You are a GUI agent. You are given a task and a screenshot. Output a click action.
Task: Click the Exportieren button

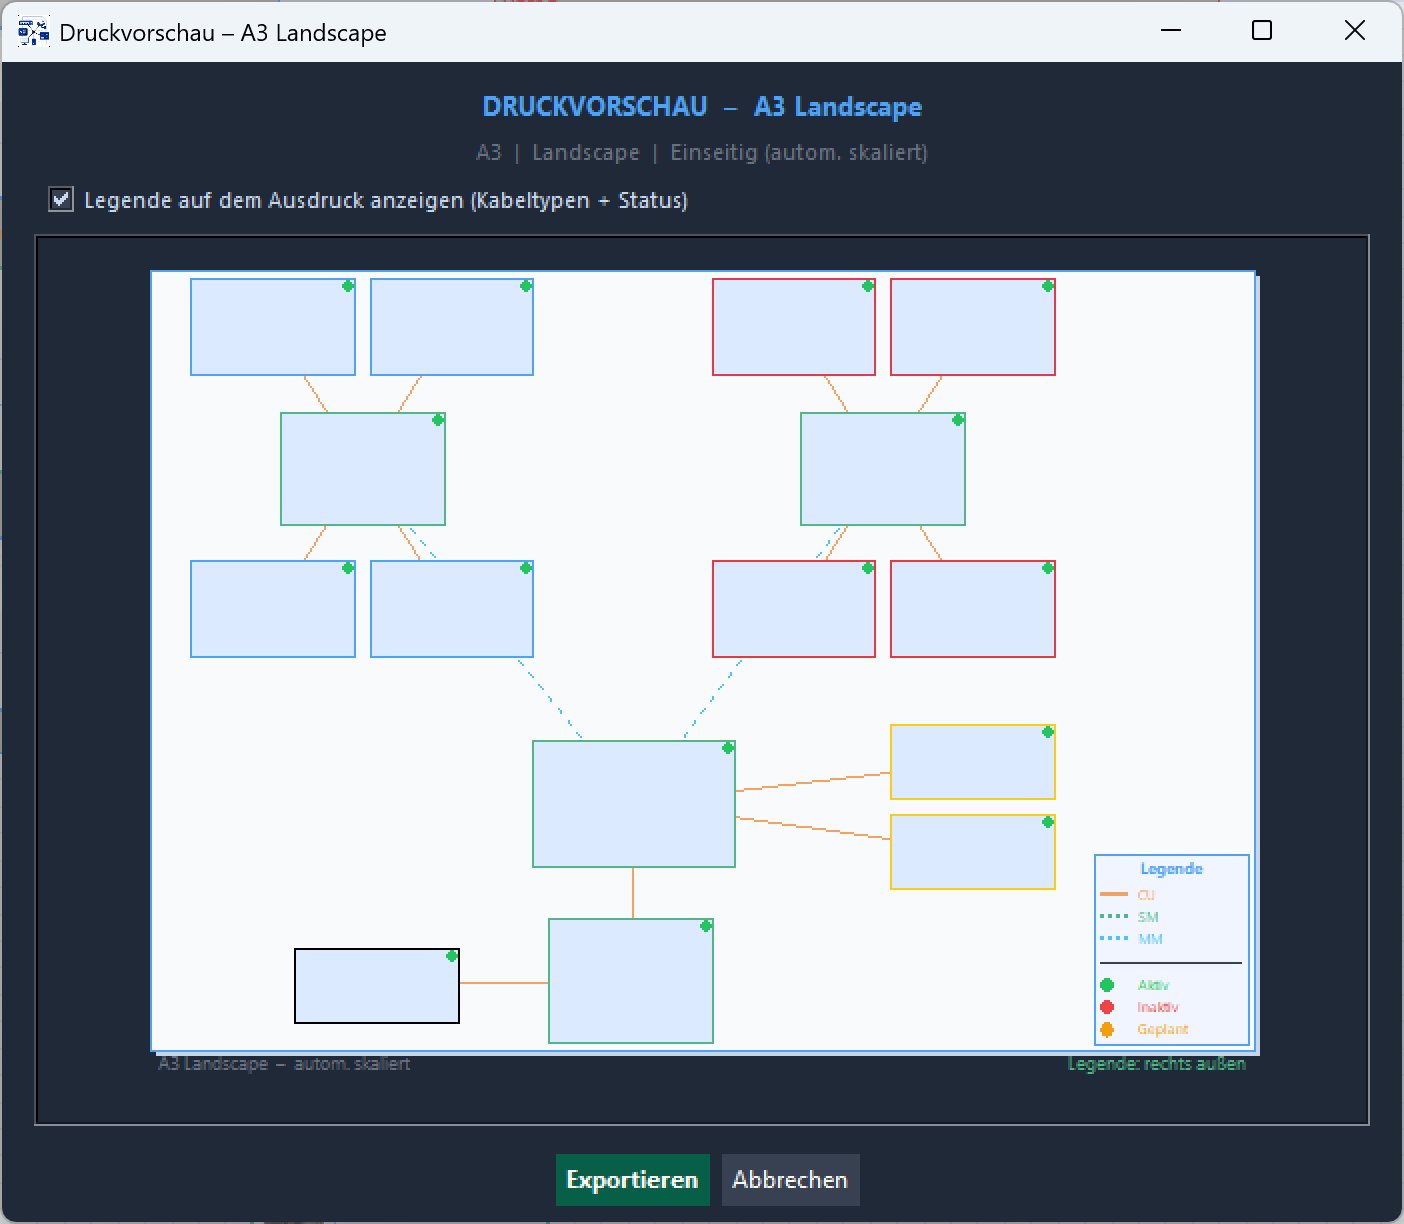(x=633, y=1180)
